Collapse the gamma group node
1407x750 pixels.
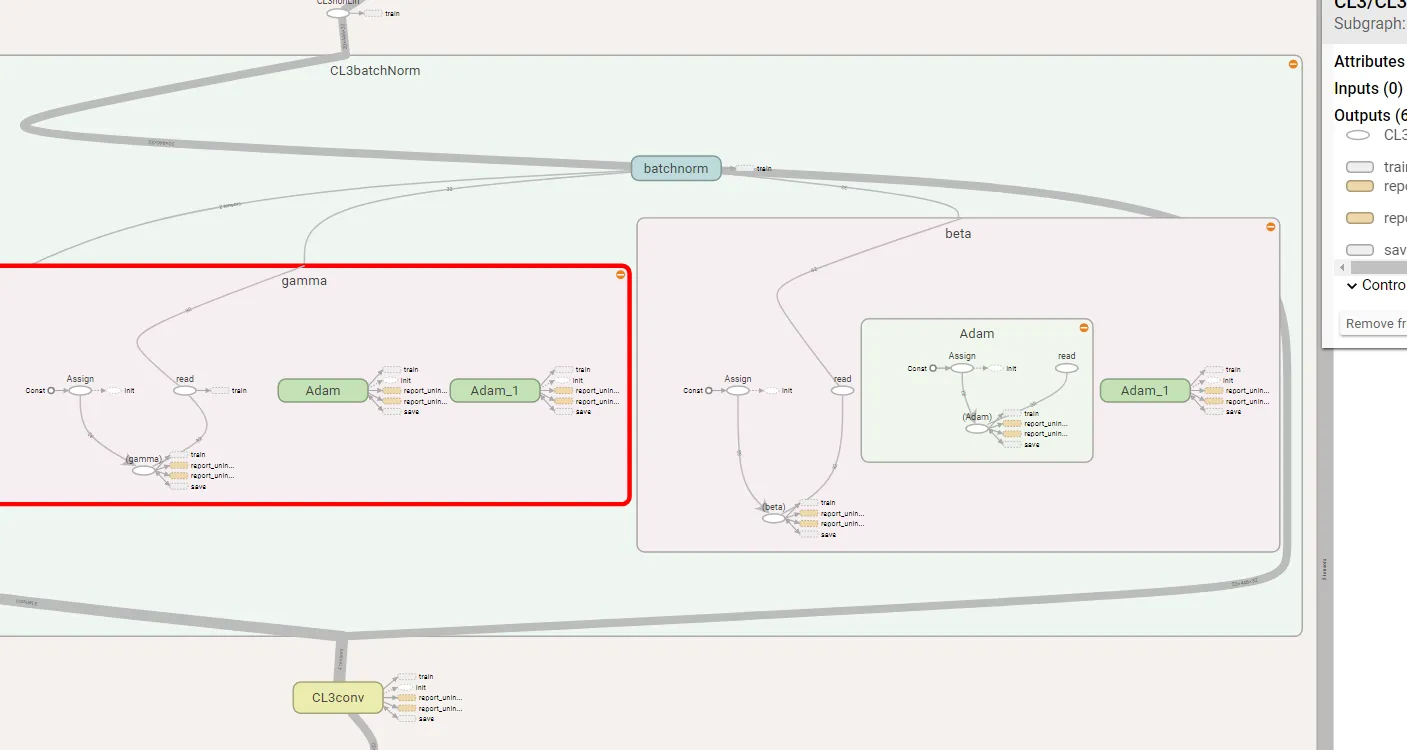click(620, 274)
